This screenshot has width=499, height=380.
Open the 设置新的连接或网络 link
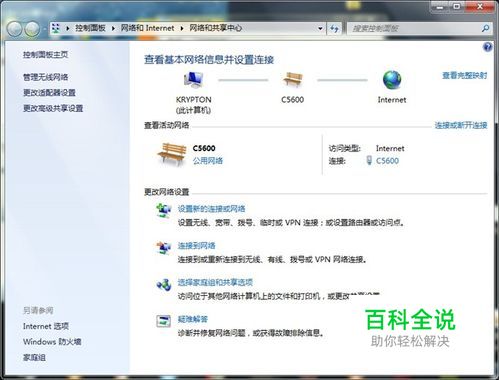click(x=211, y=209)
